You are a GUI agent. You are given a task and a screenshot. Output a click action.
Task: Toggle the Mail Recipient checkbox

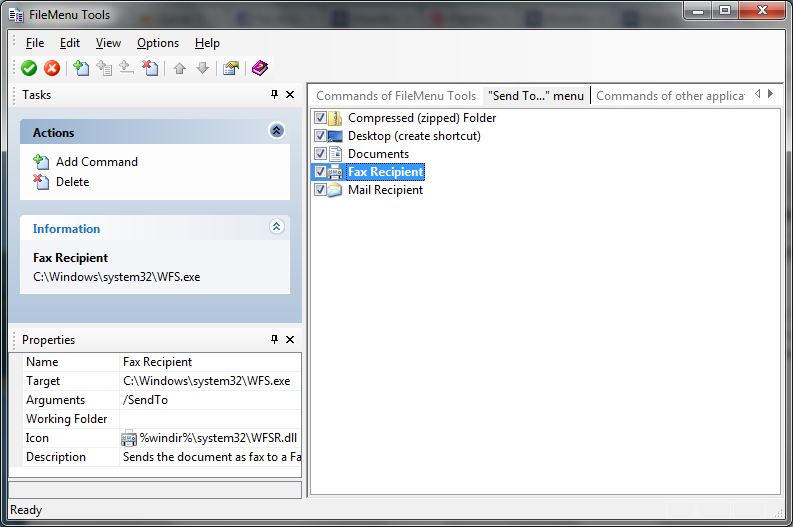coord(320,190)
